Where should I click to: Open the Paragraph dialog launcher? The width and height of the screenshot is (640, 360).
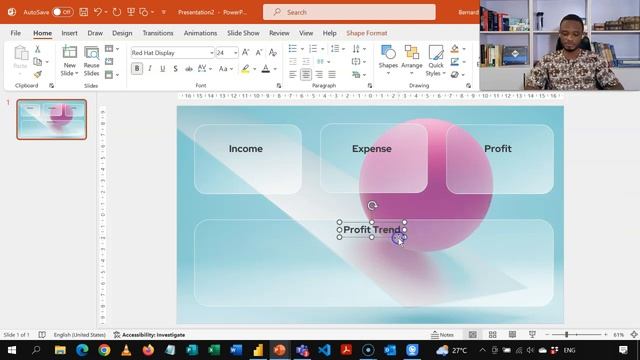[370, 86]
